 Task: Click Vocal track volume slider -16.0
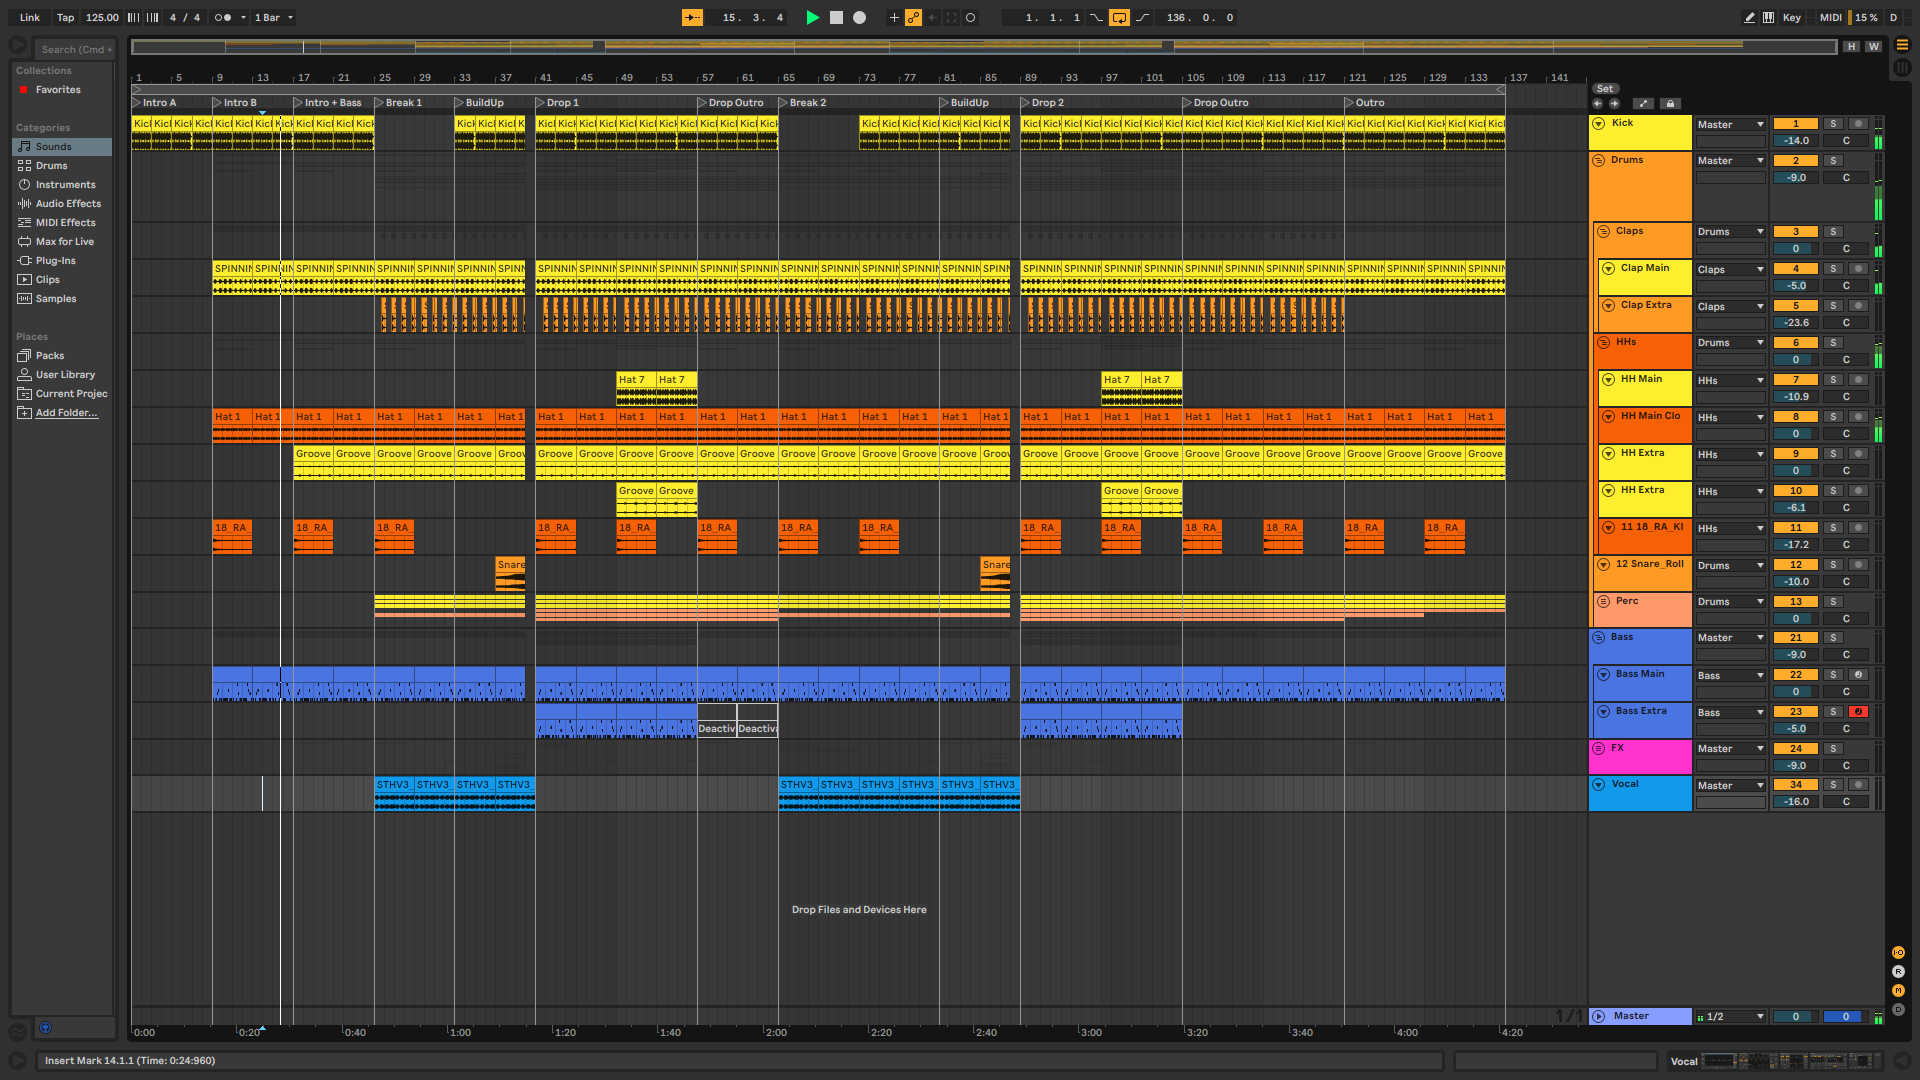pos(1795,801)
